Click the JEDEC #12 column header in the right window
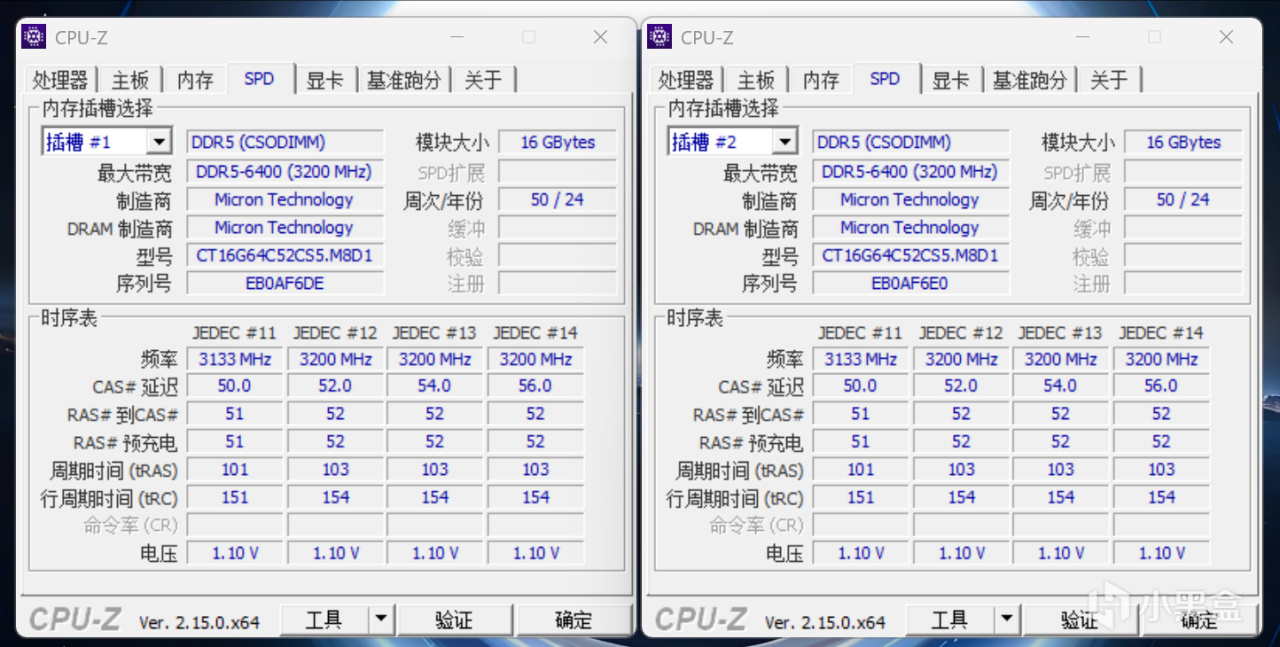 pyautogui.click(x=961, y=332)
